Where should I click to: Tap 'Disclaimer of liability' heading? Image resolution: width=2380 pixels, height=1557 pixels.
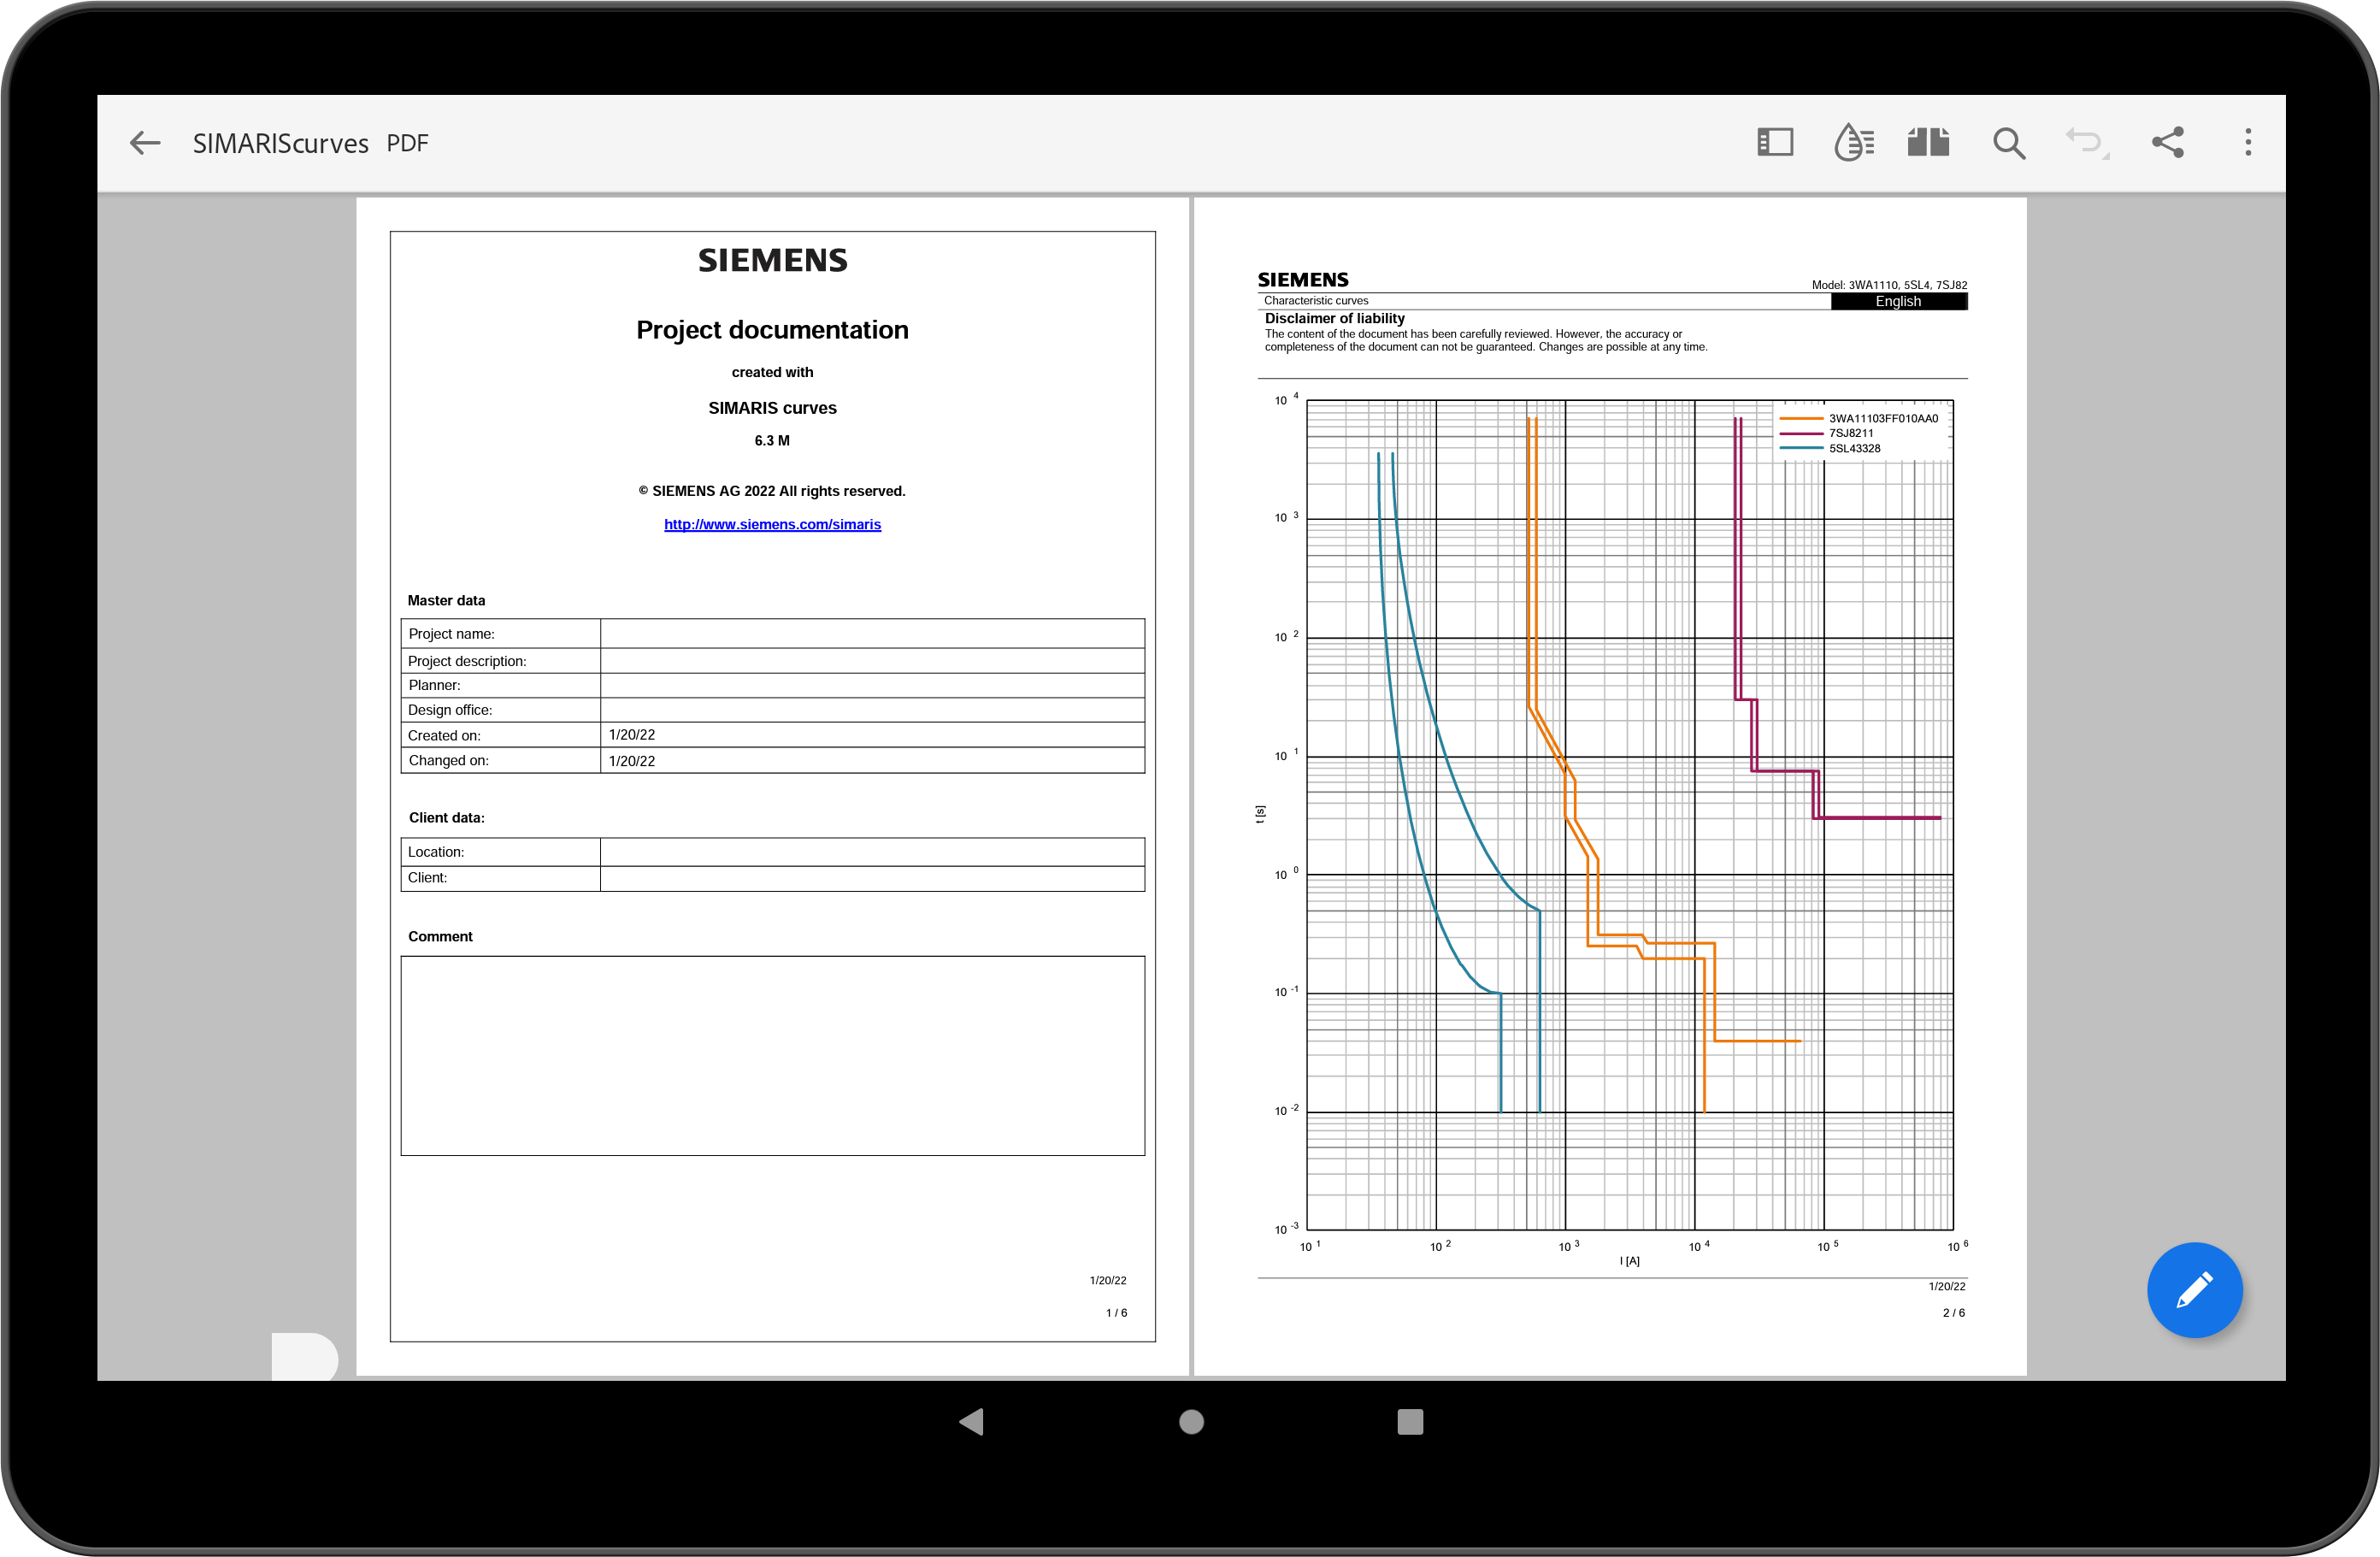1334,318
